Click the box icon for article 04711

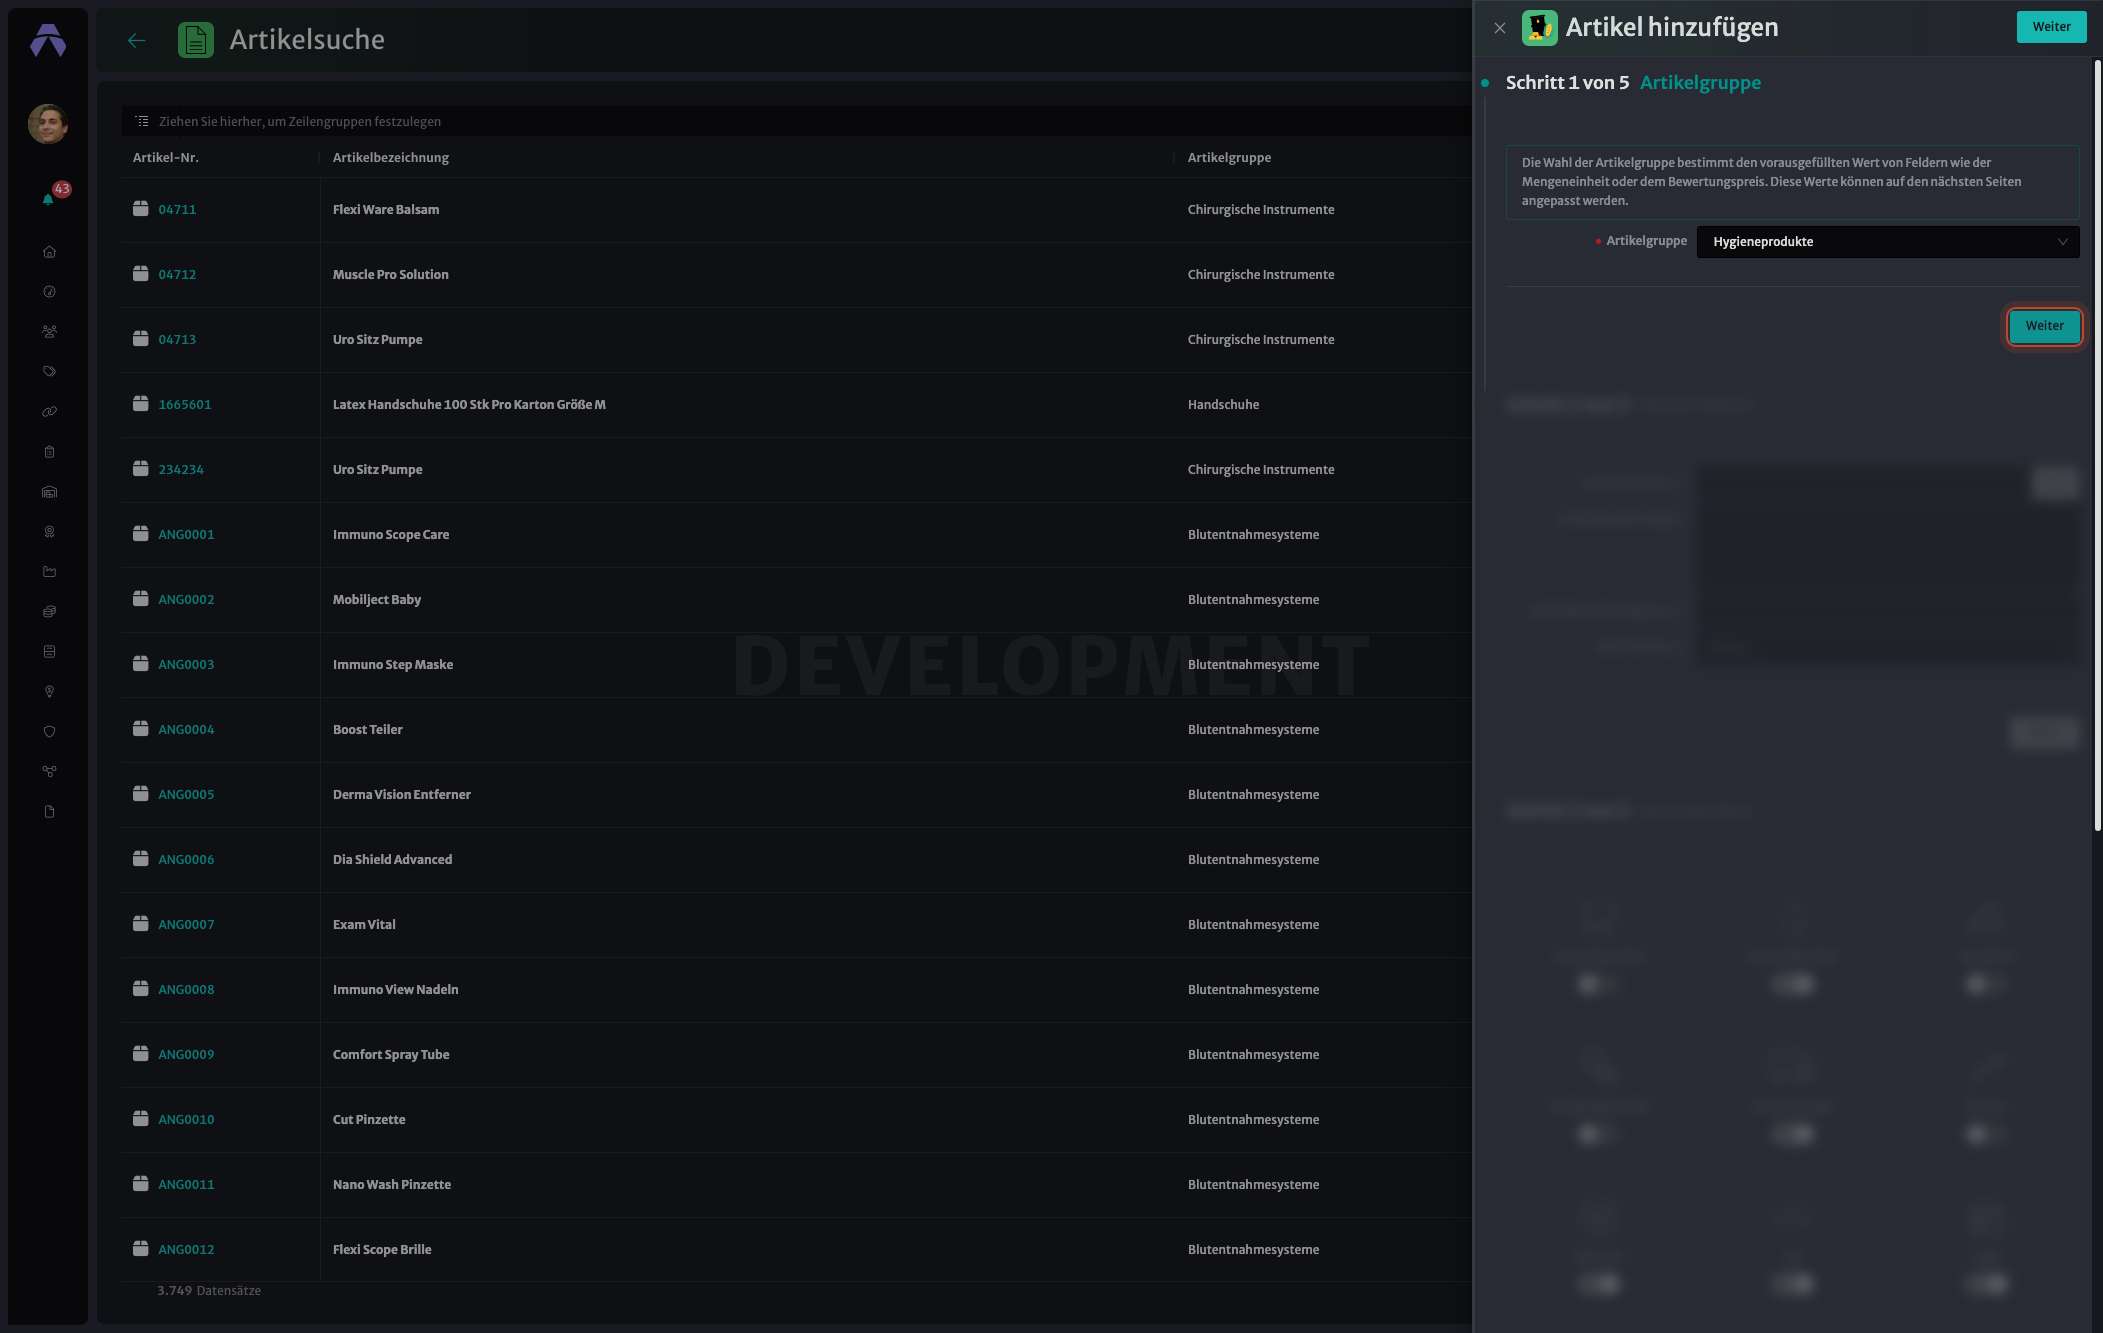(x=141, y=209)
